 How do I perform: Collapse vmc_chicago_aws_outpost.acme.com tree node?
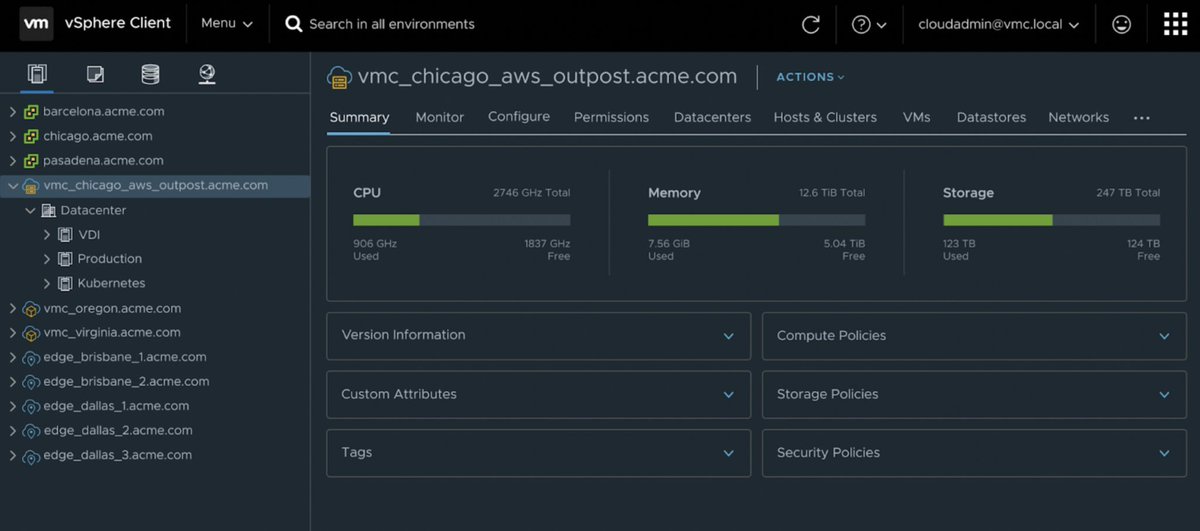point(12,185)
